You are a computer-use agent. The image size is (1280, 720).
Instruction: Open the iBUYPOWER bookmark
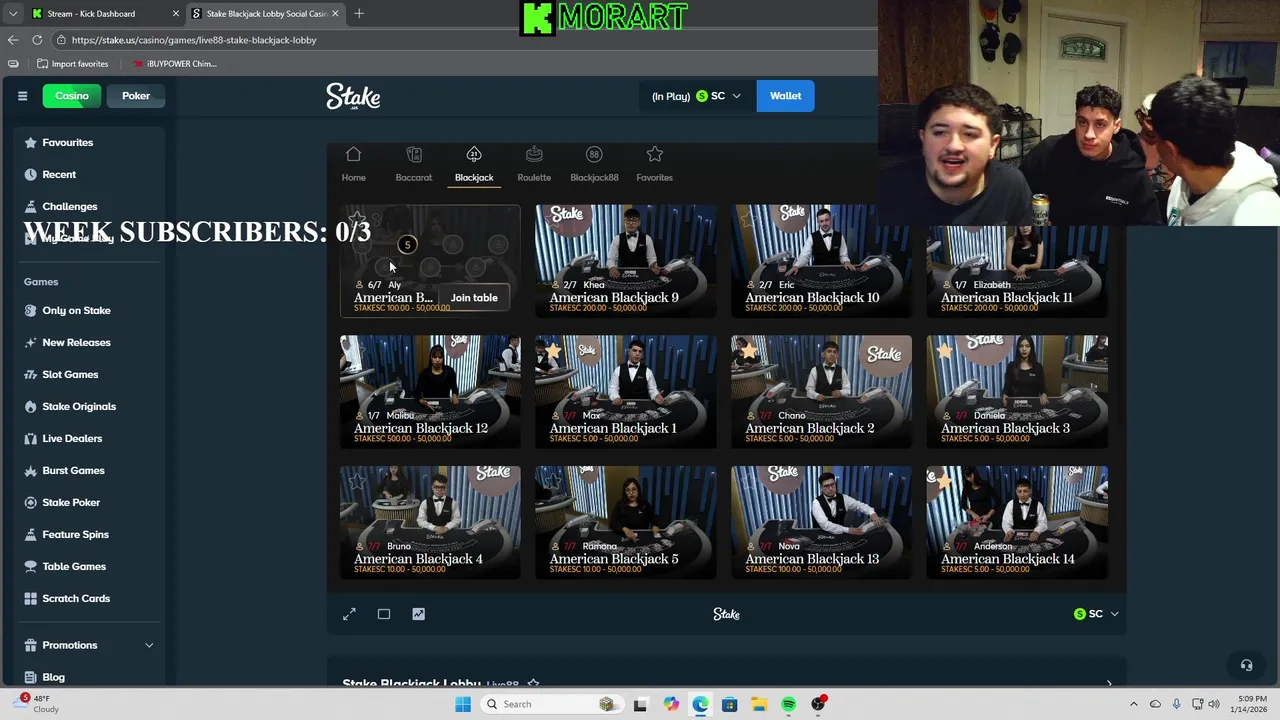tap(174, 64)
